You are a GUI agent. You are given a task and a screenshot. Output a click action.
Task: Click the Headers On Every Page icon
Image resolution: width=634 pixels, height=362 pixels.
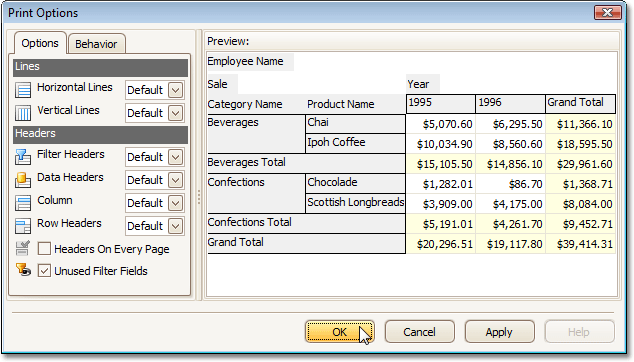[23, 248]
